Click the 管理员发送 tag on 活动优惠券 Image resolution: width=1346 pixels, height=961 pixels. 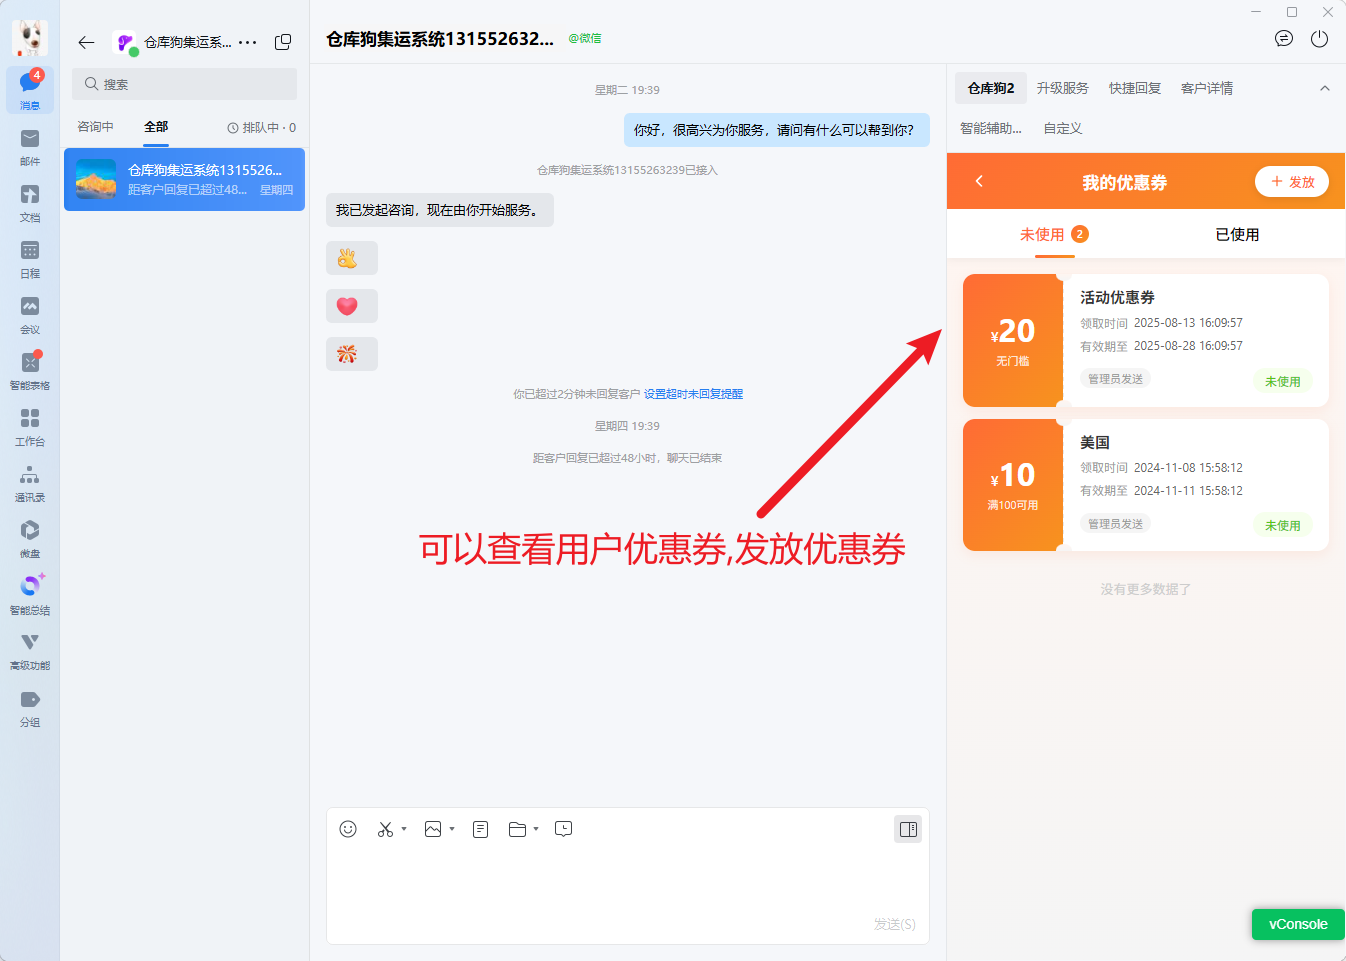1115,379
